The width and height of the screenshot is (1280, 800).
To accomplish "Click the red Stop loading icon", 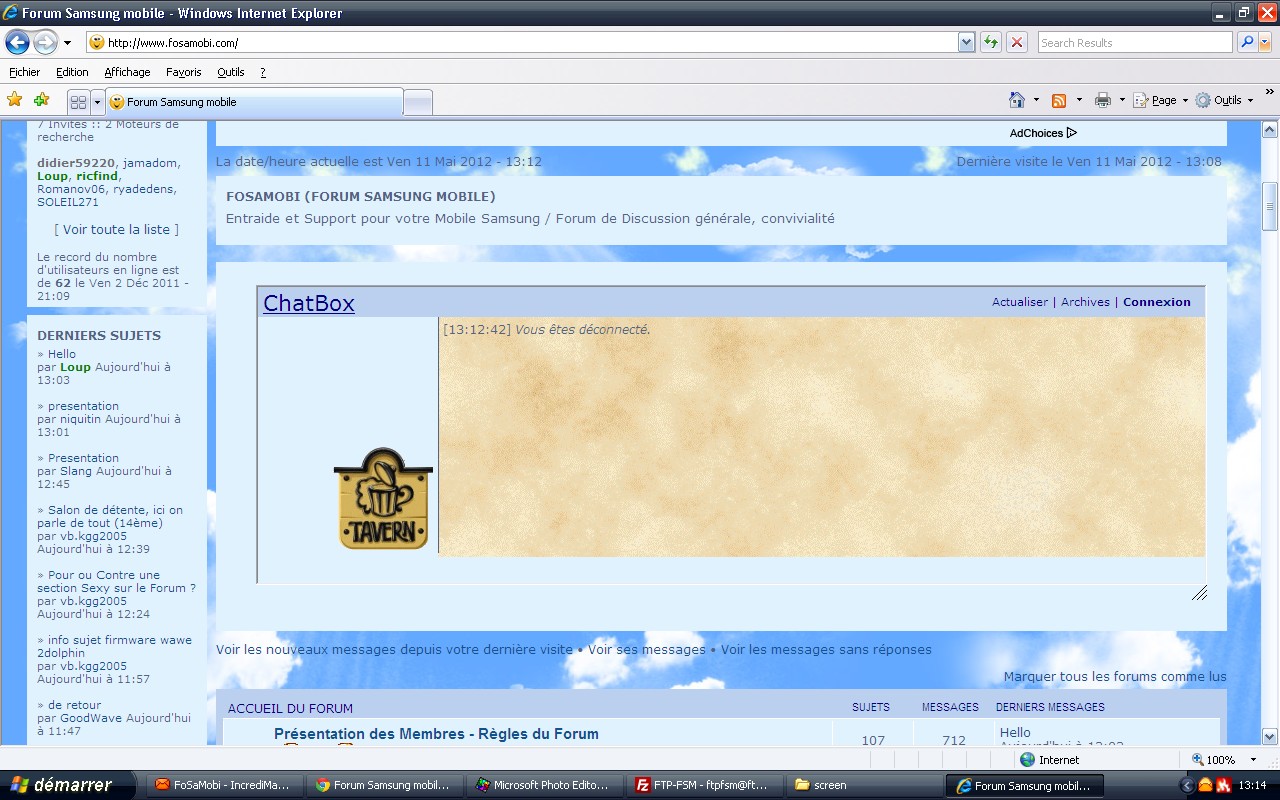I will tap(1017, 42).
